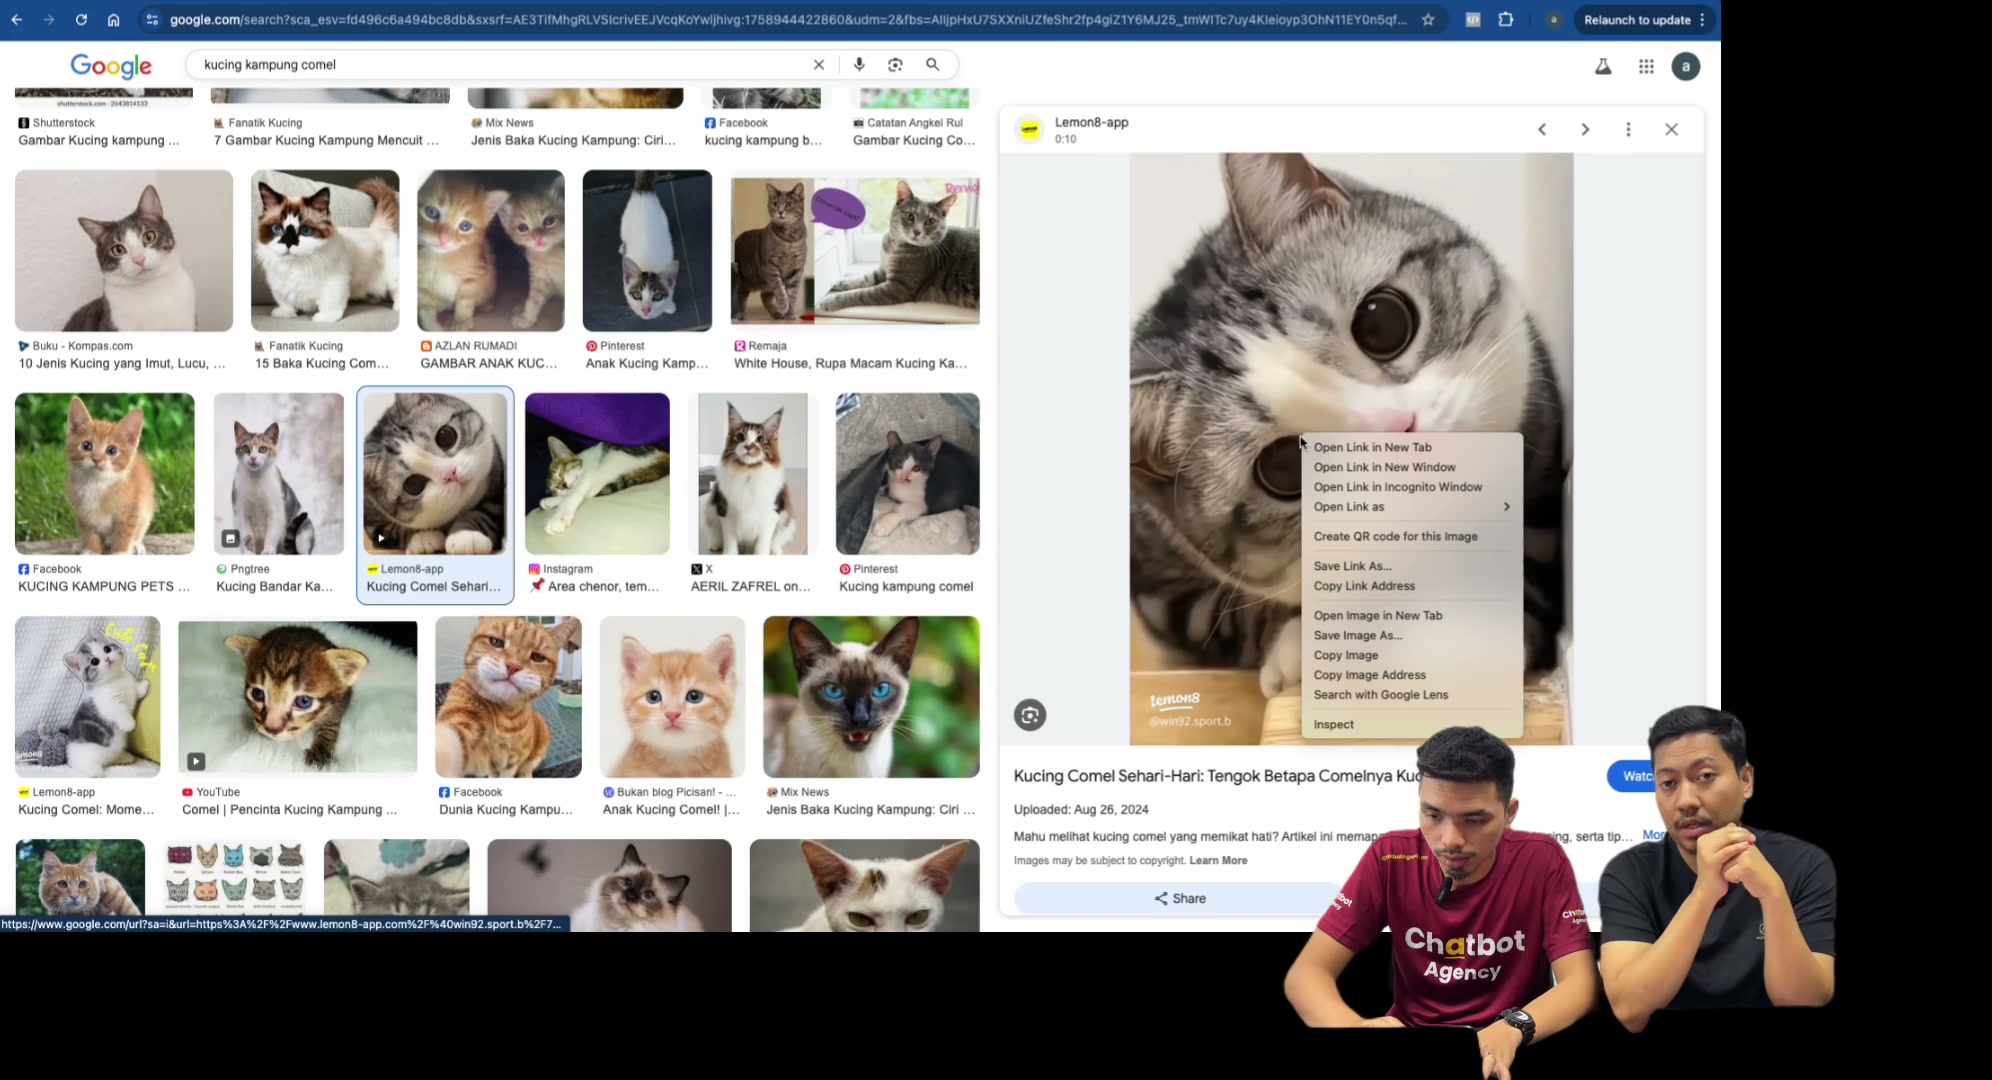Open the Chrome three-dot menu

click(x=1702, y=19)
